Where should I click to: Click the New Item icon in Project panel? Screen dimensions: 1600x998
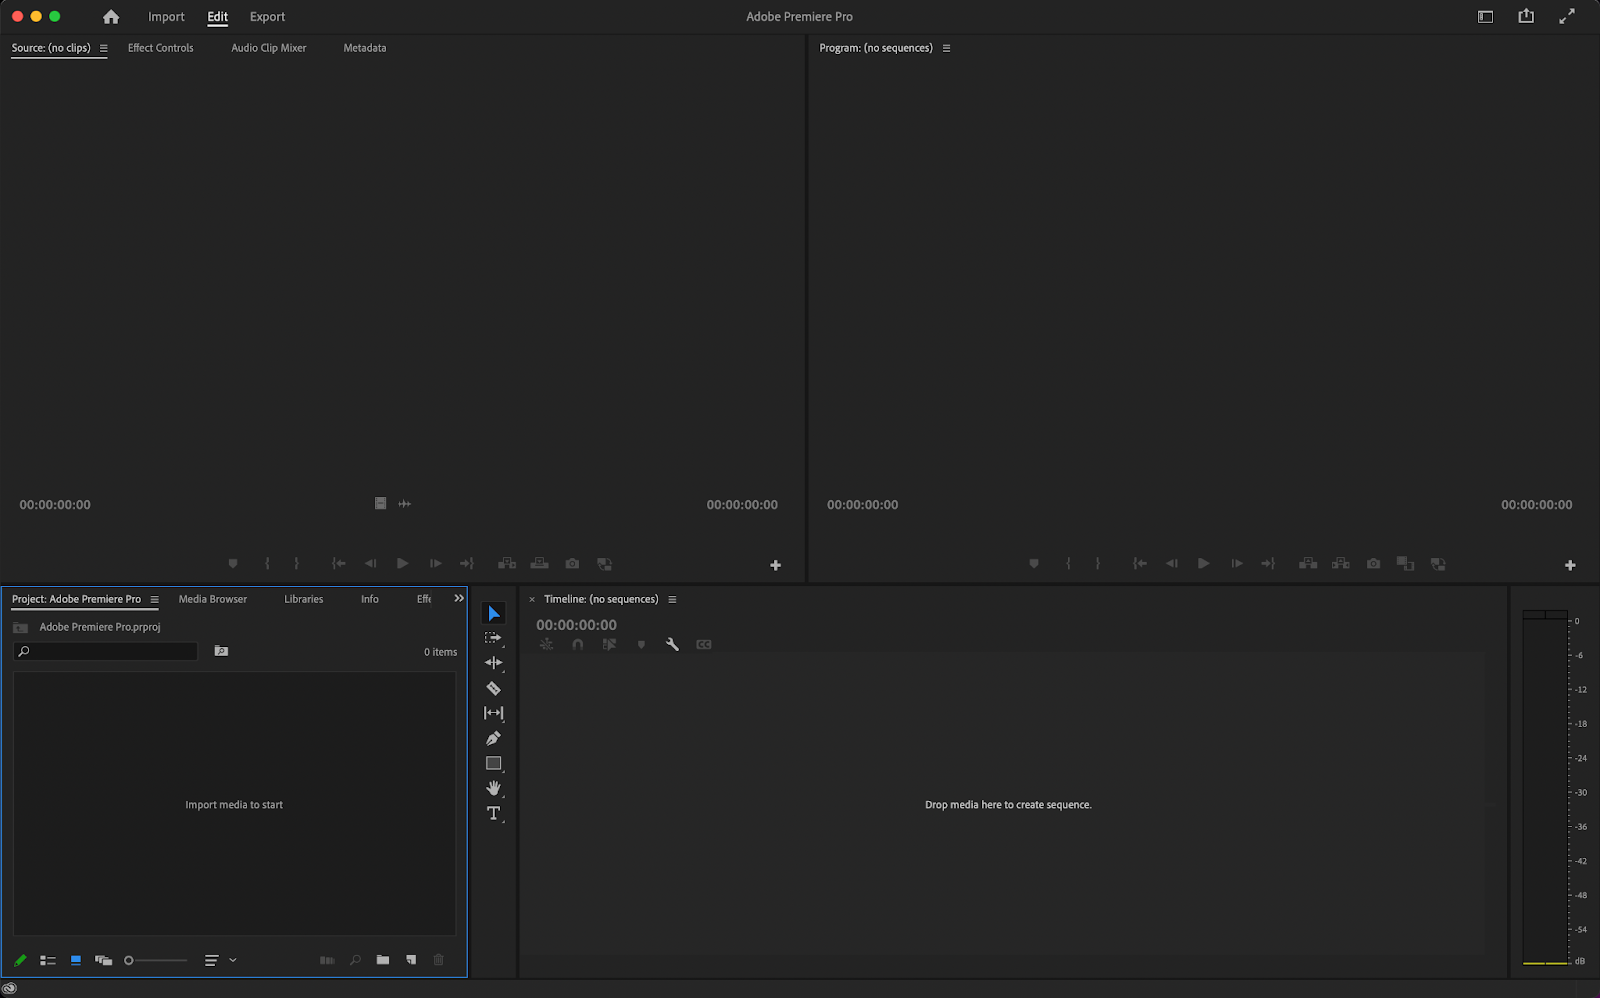(x=411, y=960)
